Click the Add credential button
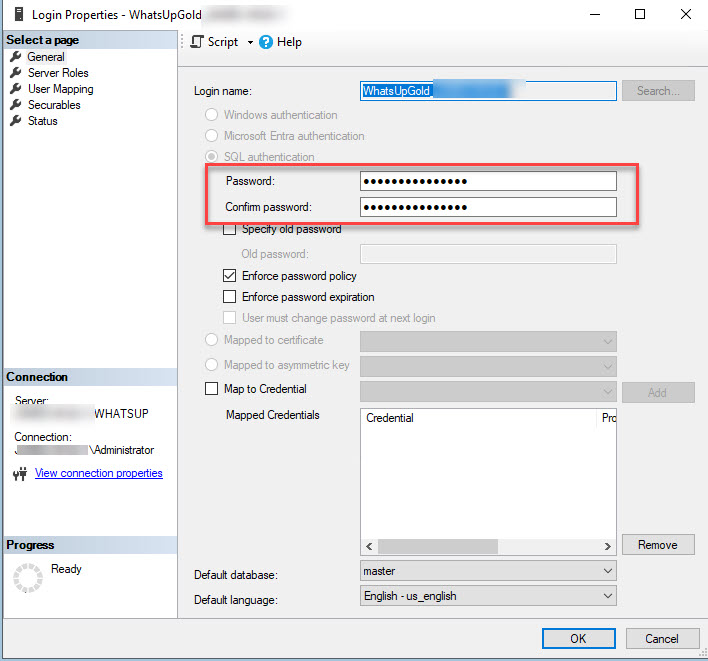The width and height of the screenshot is (708, 661). 658,392
